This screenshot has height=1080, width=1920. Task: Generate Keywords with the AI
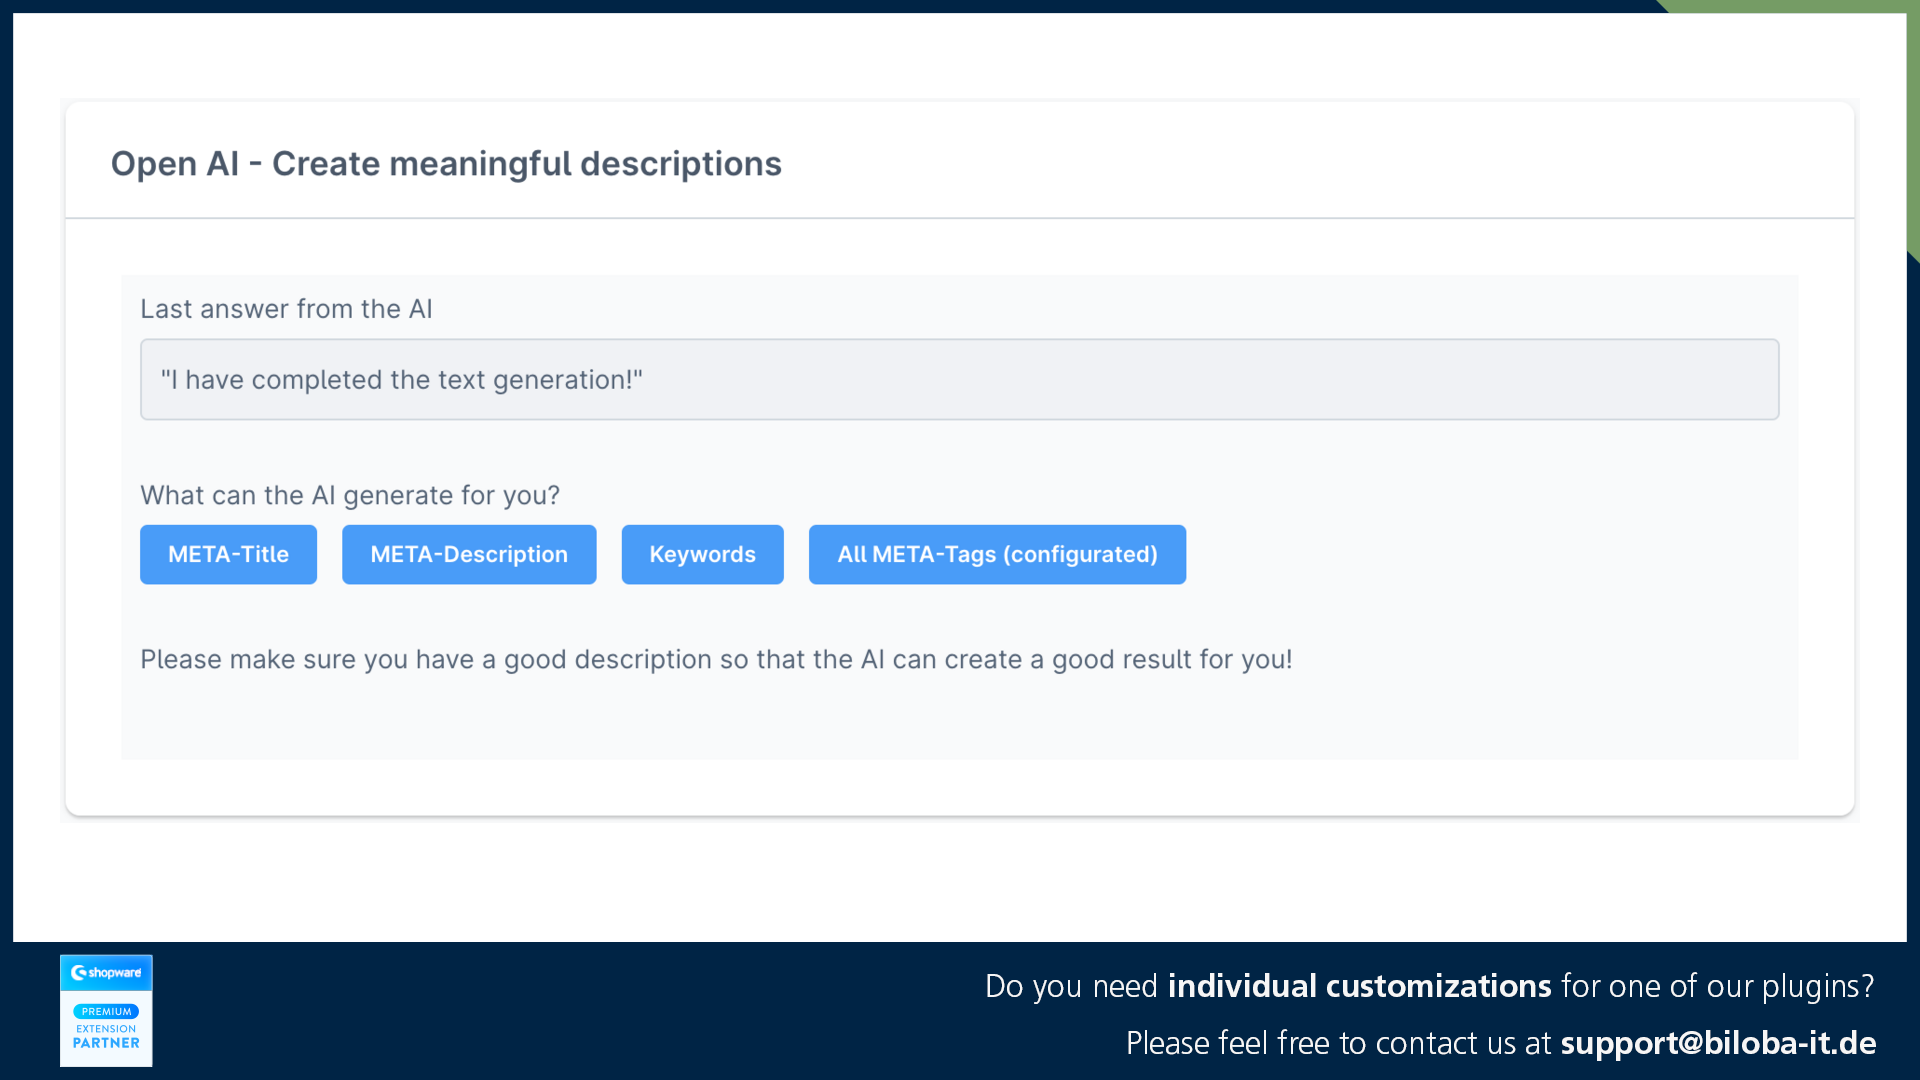click(x=702, y=554)
